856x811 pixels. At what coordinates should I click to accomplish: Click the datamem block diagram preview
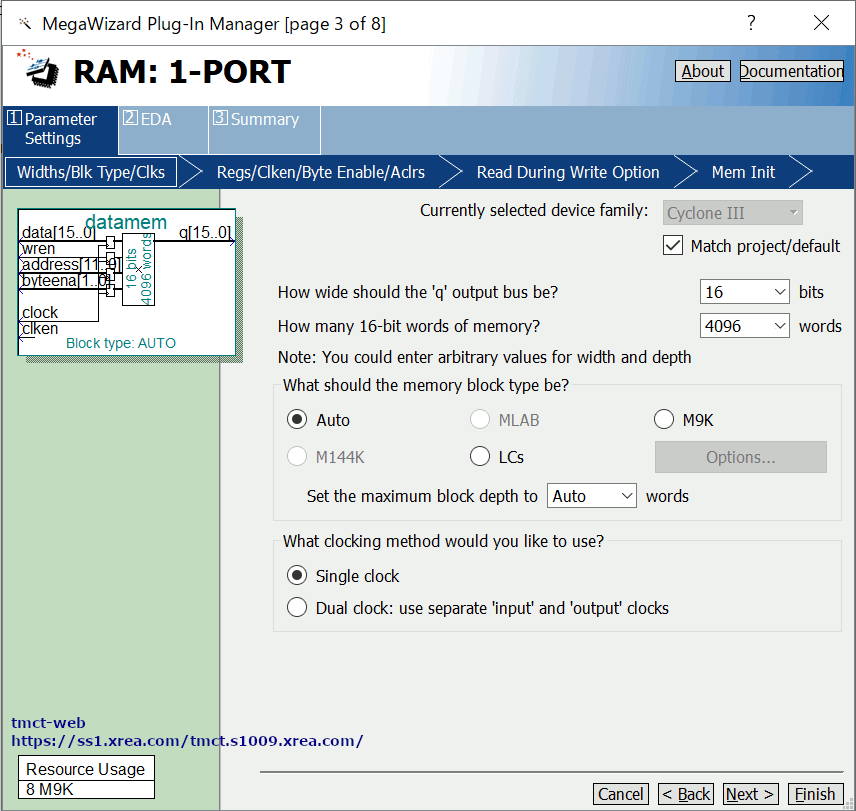point(127,282)
